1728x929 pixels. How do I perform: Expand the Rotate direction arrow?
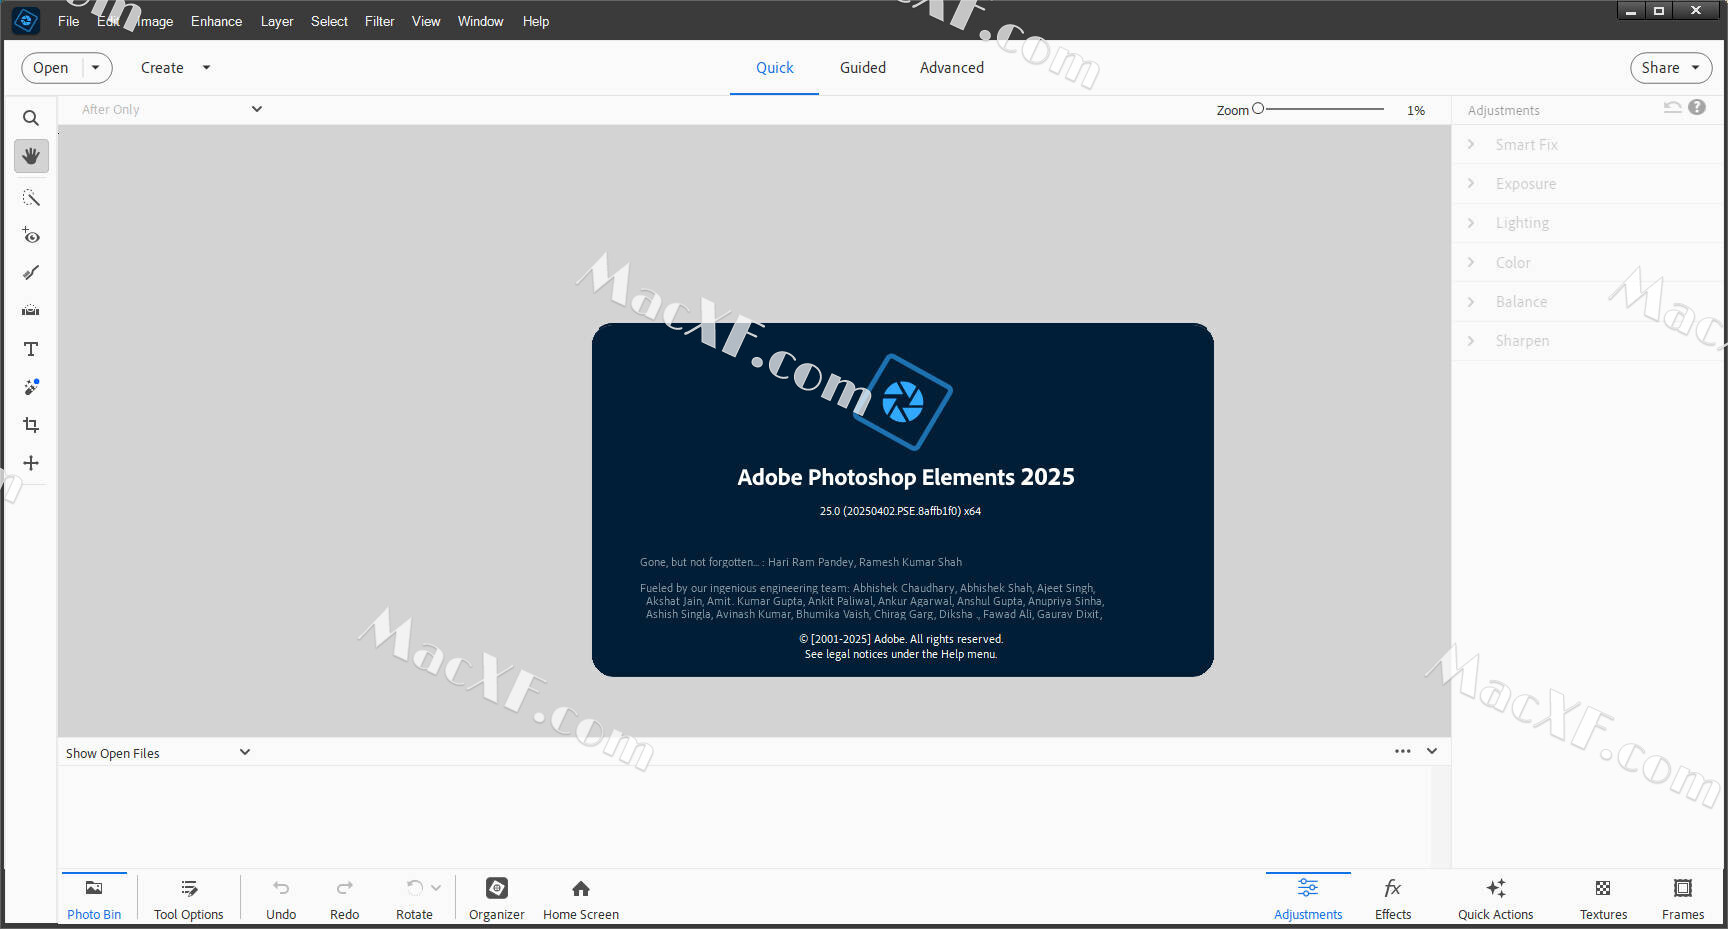(x=436, y=887)
